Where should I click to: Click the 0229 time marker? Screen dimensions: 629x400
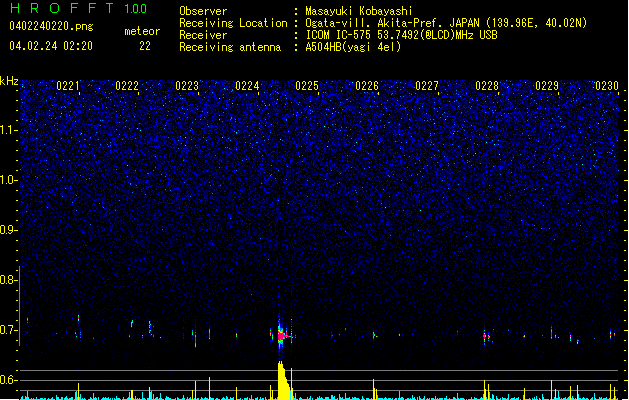point(547,86)
